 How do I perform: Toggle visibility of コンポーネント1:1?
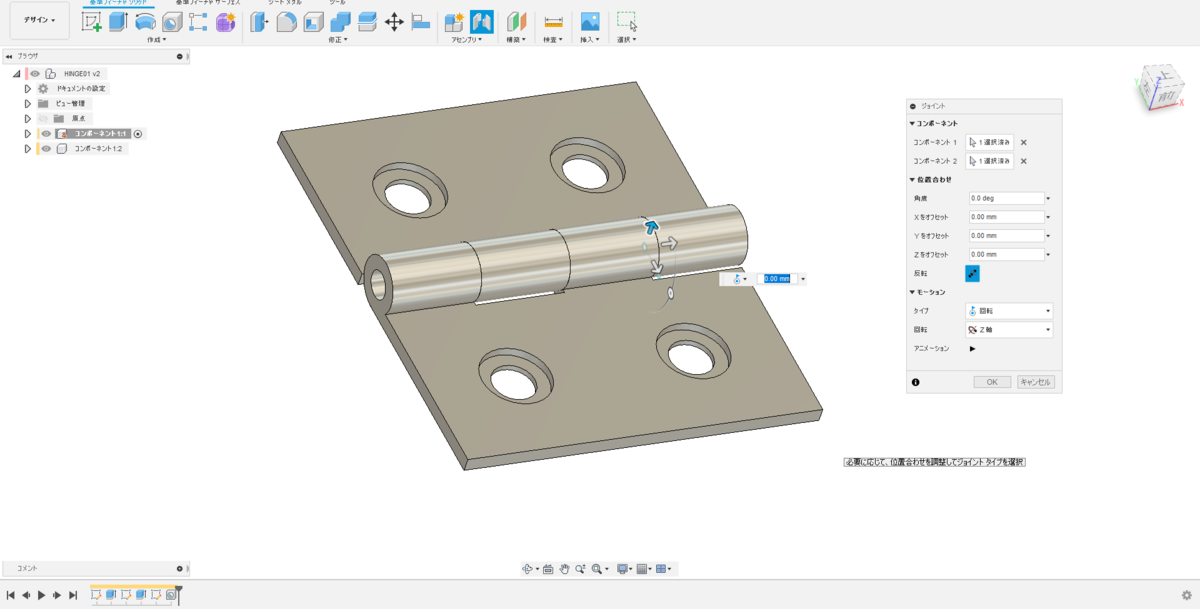[x=46, y=134]
